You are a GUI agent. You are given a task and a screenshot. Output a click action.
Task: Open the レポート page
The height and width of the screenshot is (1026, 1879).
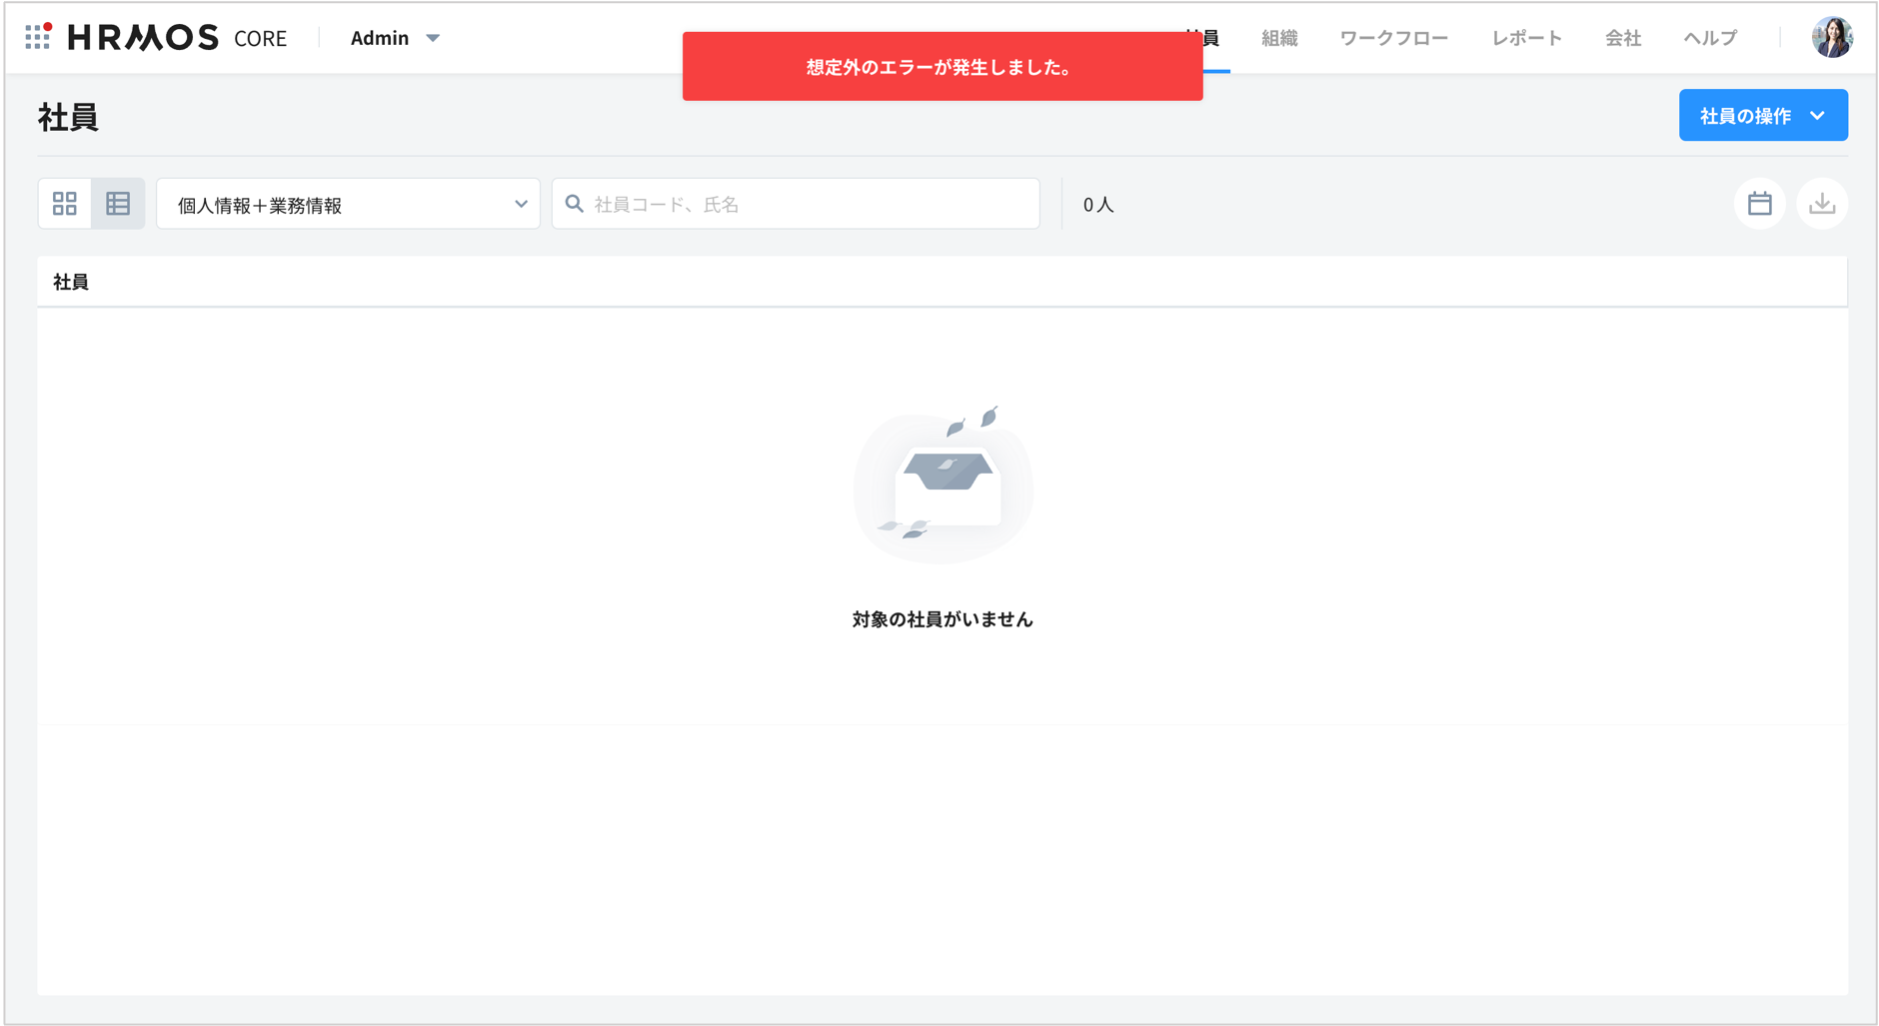tap(1525, 37)
